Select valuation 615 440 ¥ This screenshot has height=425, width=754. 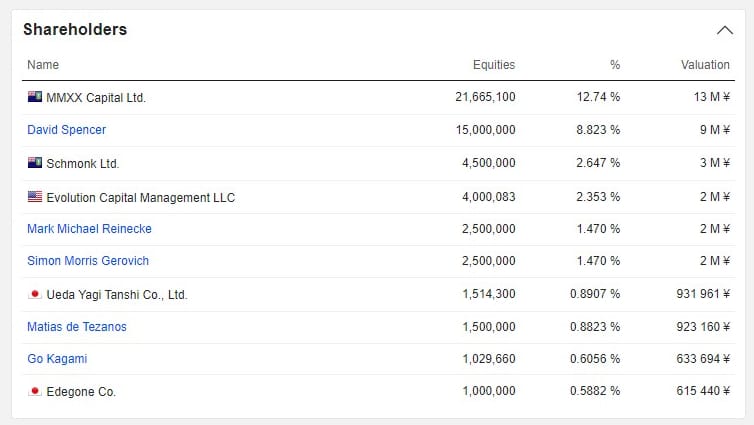(x=703, y=391)
